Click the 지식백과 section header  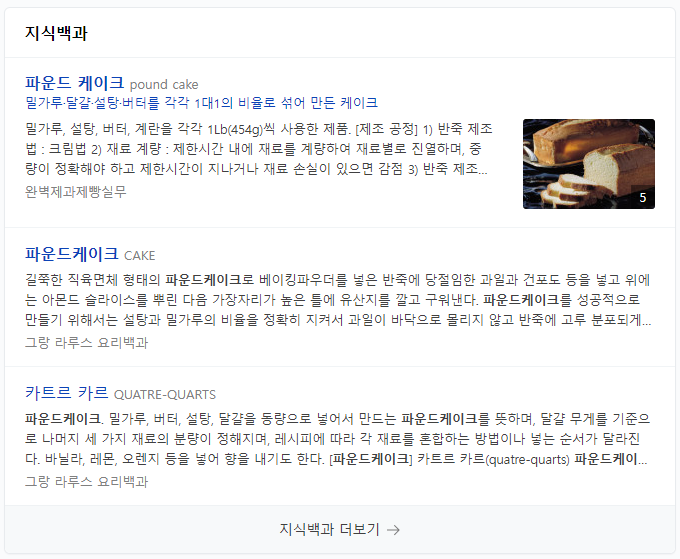point(56,33)
